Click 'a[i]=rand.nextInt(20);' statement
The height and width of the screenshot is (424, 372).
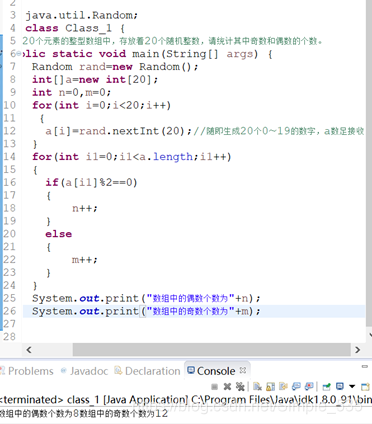(x=118, y=131)
